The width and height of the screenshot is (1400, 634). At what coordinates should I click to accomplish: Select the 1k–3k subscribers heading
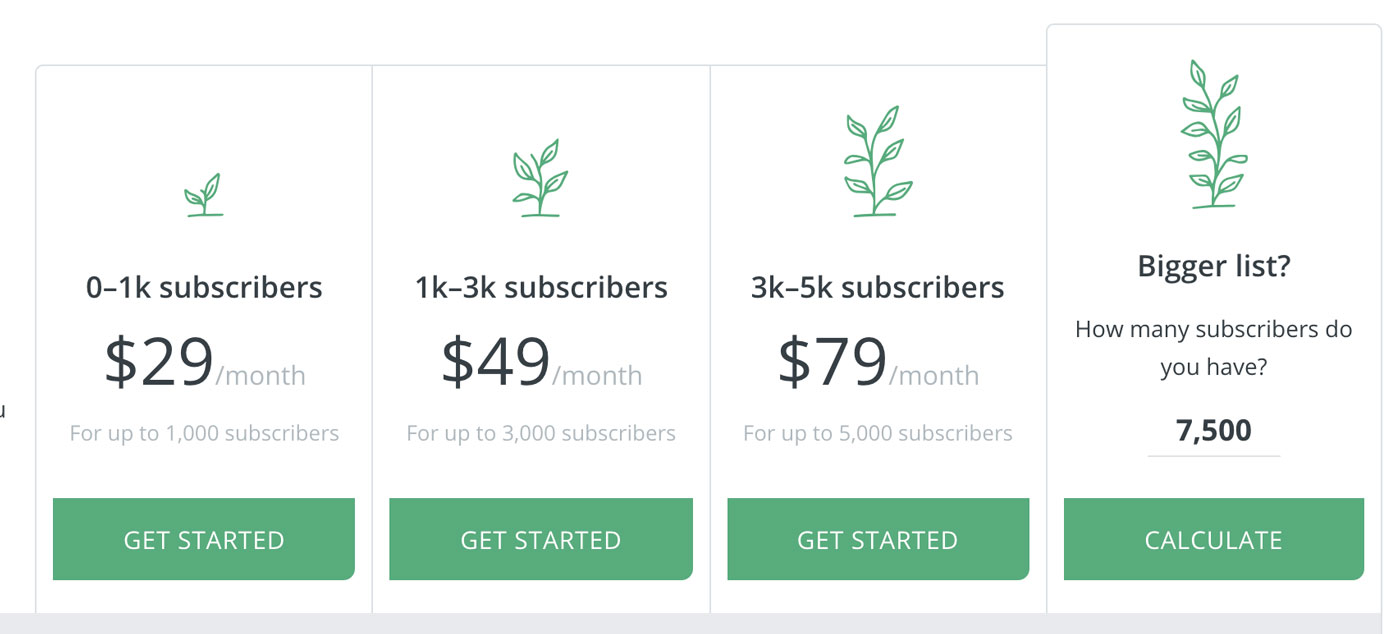541,287
